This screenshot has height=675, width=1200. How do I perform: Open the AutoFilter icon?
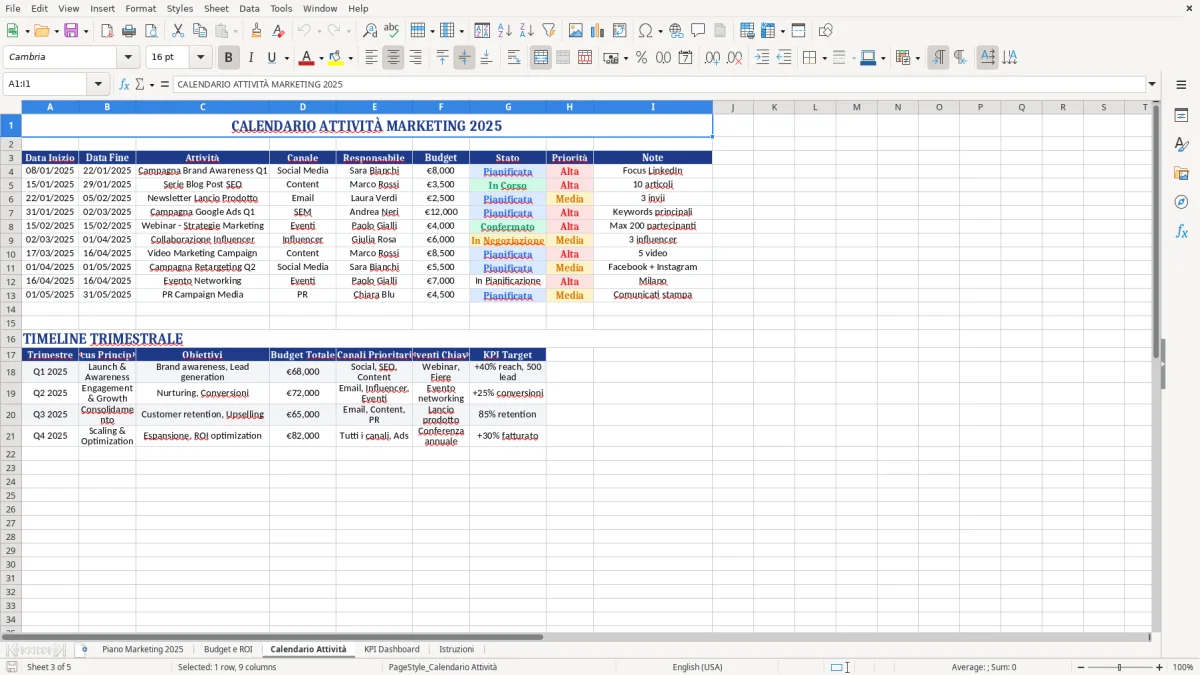[547, 31]
